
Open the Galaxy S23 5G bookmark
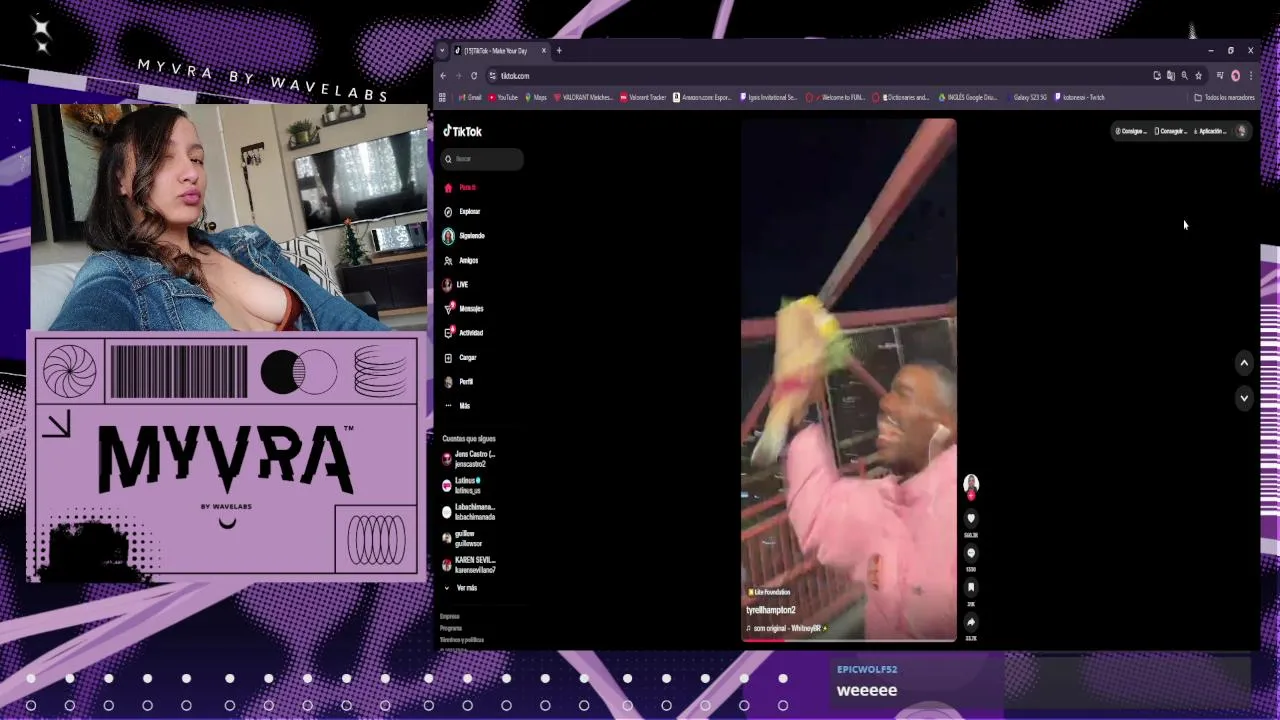(1027, 98)
